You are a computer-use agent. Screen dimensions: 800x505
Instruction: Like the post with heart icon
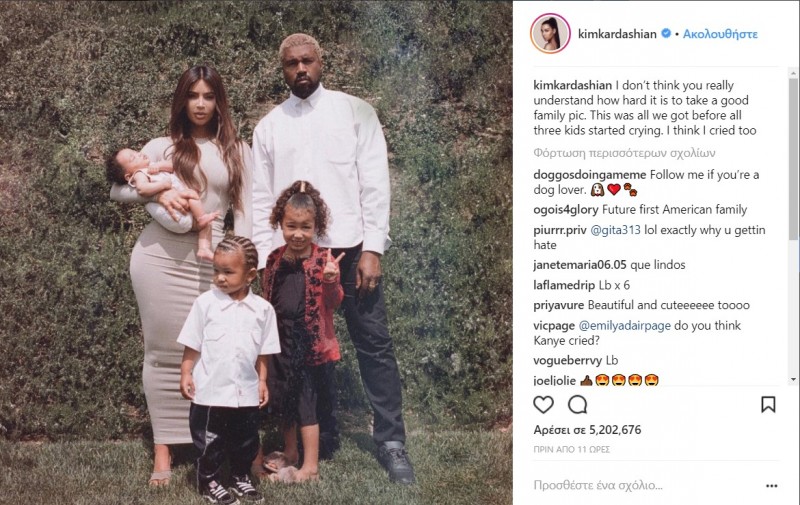543,405
